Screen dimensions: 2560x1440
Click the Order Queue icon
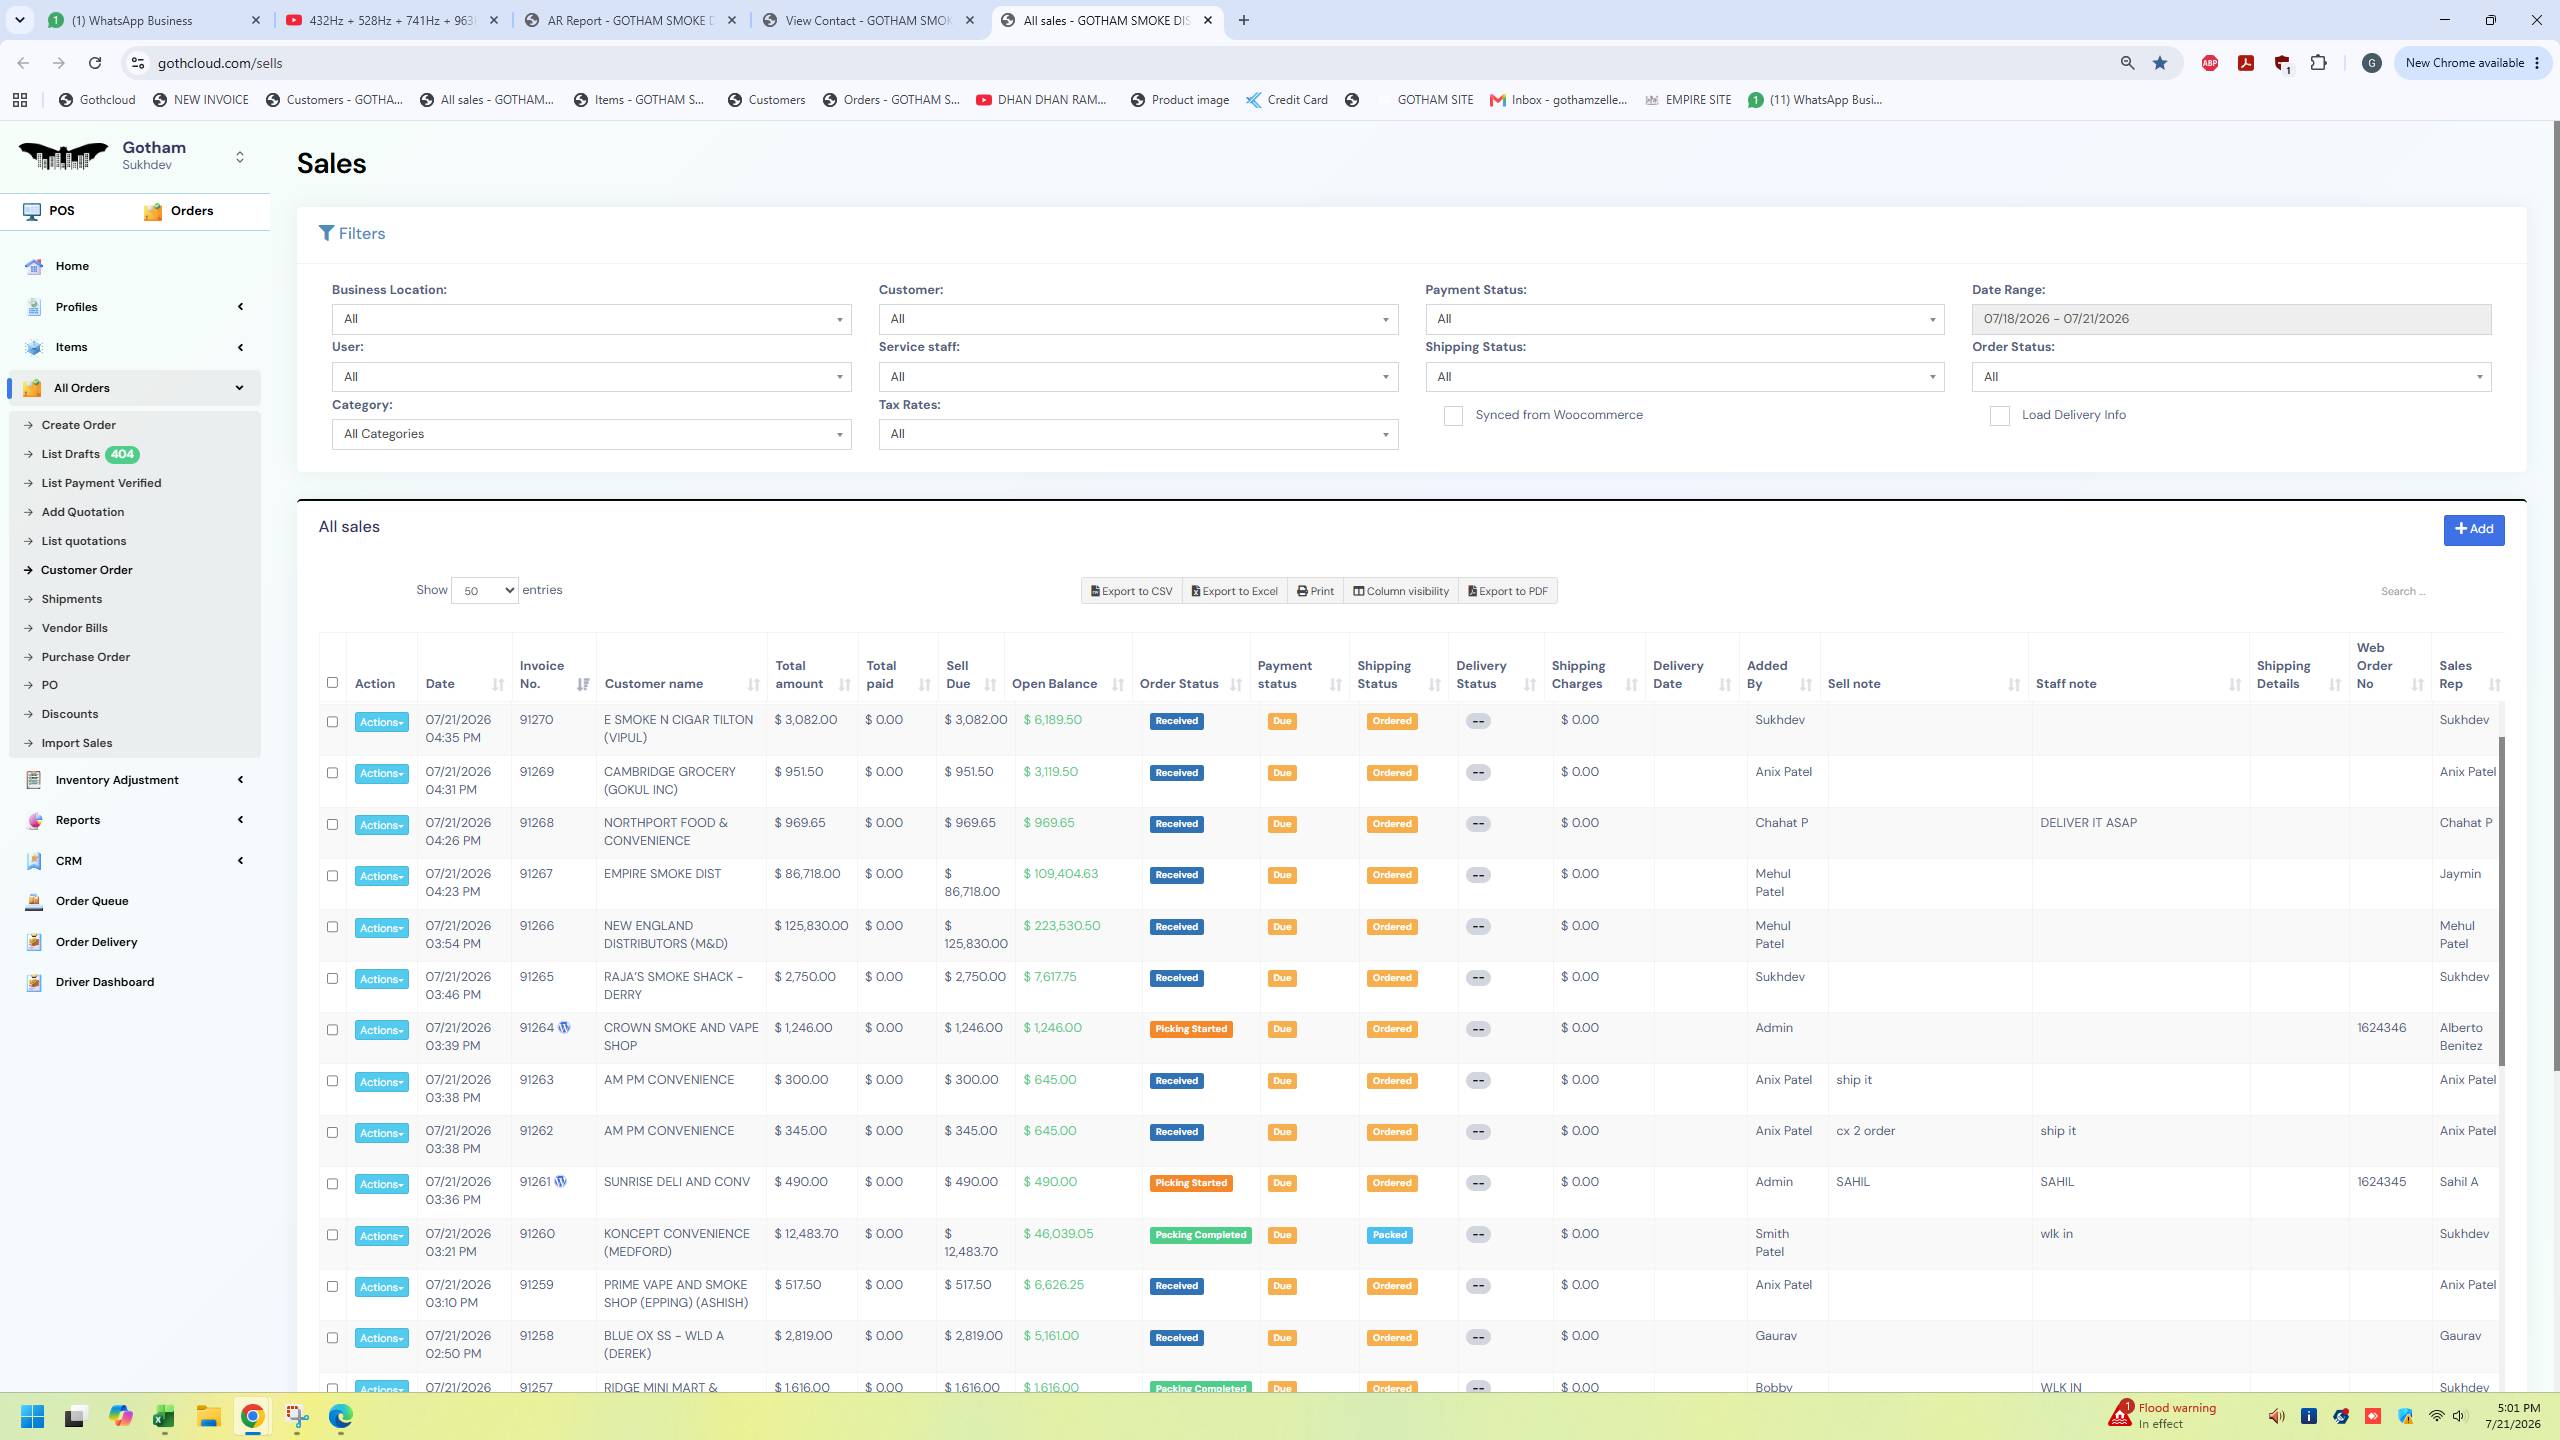[x=34, y=901]
